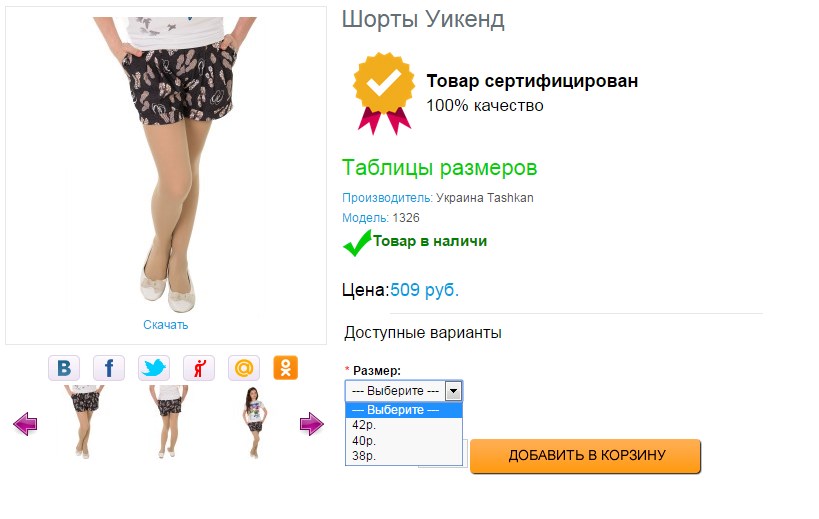Image resolution: width=819 pixels, height=519 pixels.
Task: Open the Таблицы размеров link
Action: (439, 168)
